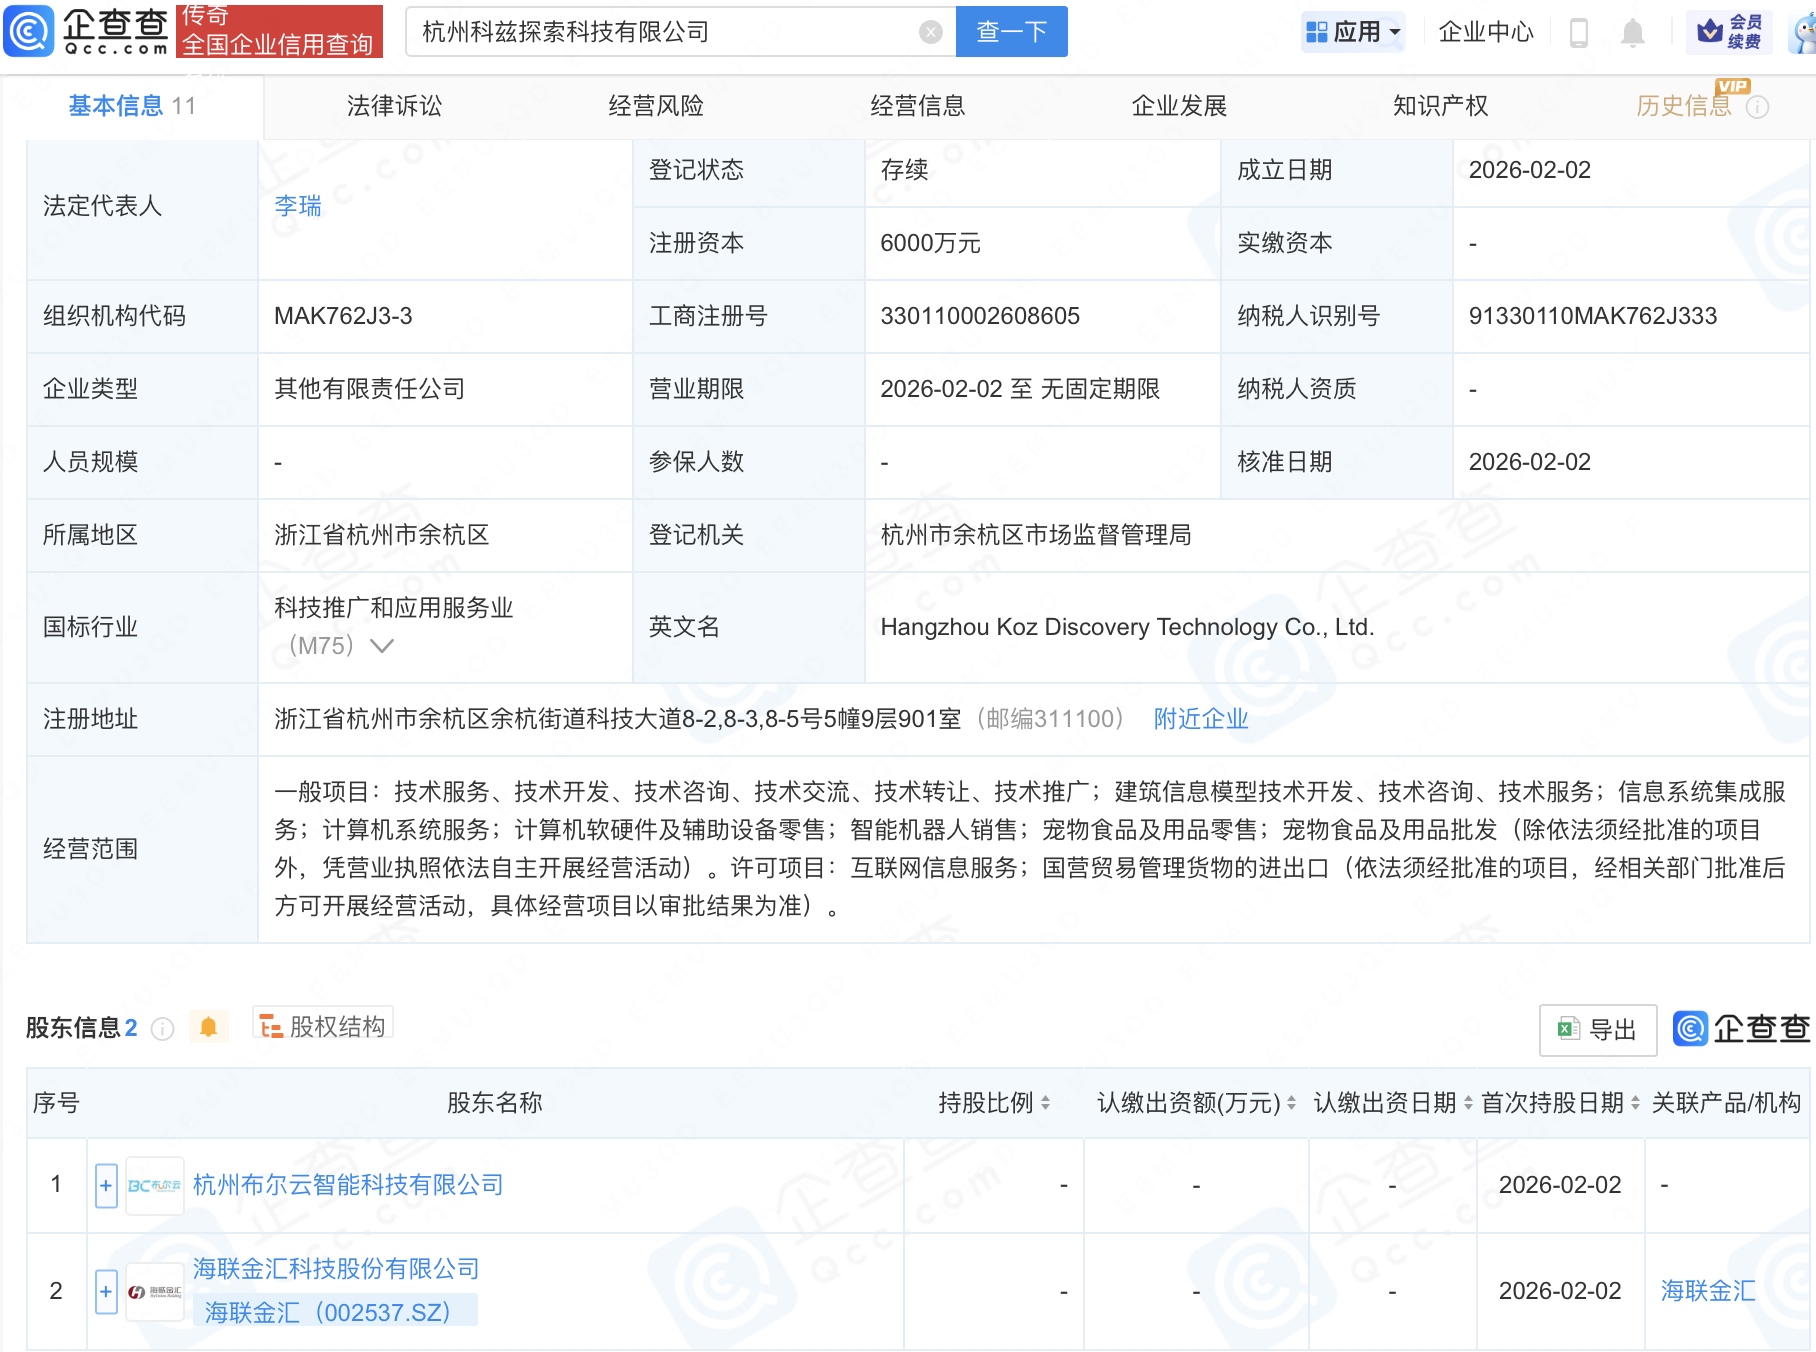1816x1352 pixels.
Task: Sort by 认缴出资额 column
Action: [1291, 1103]
